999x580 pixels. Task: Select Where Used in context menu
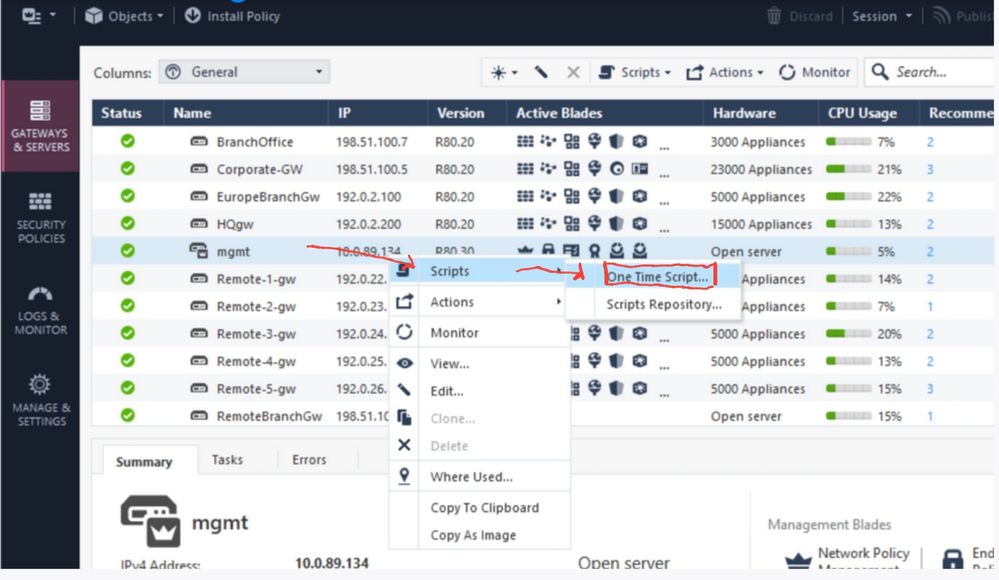pos(471,477)
